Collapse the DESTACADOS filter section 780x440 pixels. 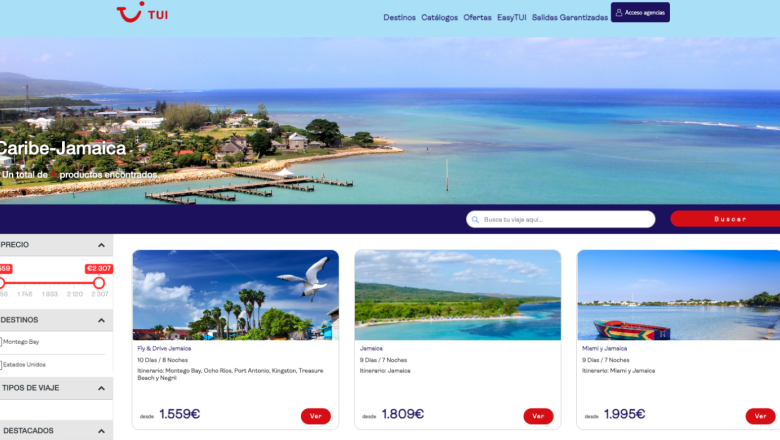click(x=101, y=431)
